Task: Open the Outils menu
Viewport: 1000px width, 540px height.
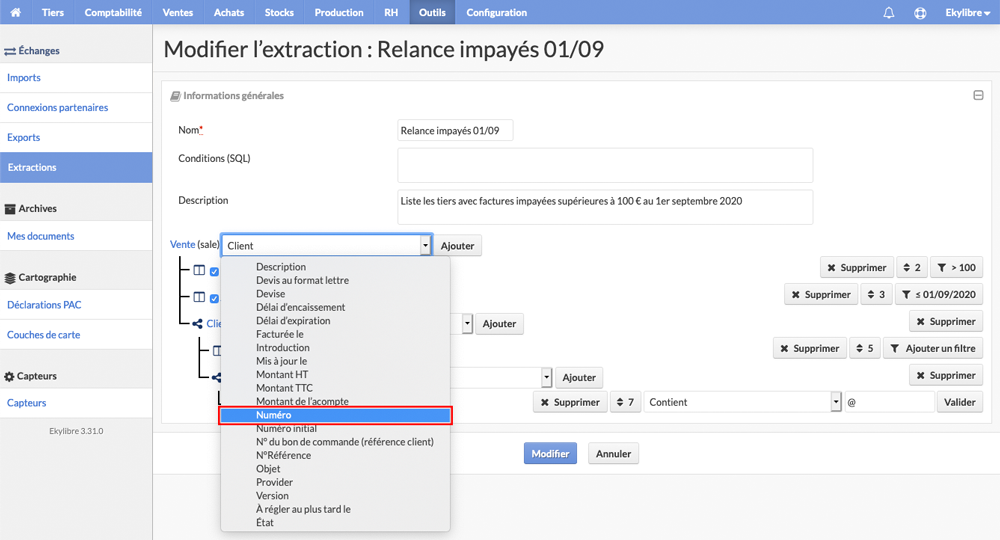Action: tap(432, 12)
